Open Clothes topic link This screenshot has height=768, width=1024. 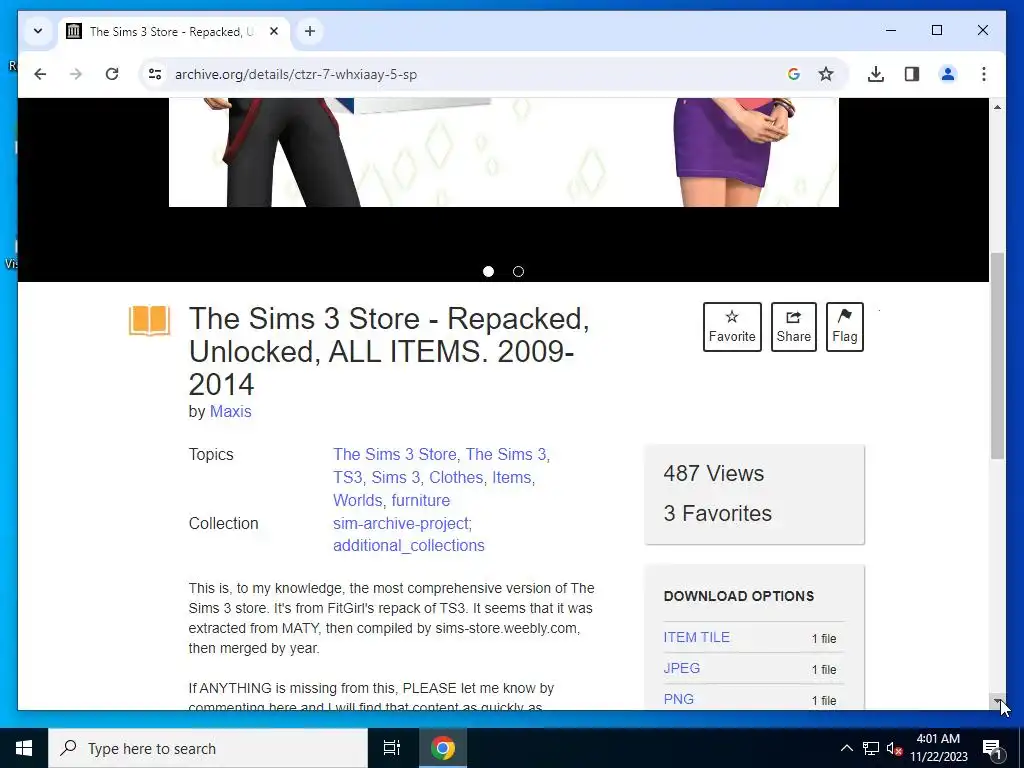[456, 477]
